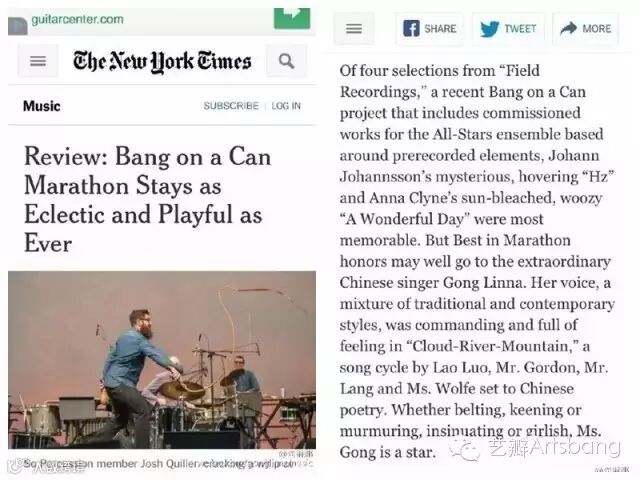Open the Music section label
Screen dimensions: 640x480
[x=42, y=106]
